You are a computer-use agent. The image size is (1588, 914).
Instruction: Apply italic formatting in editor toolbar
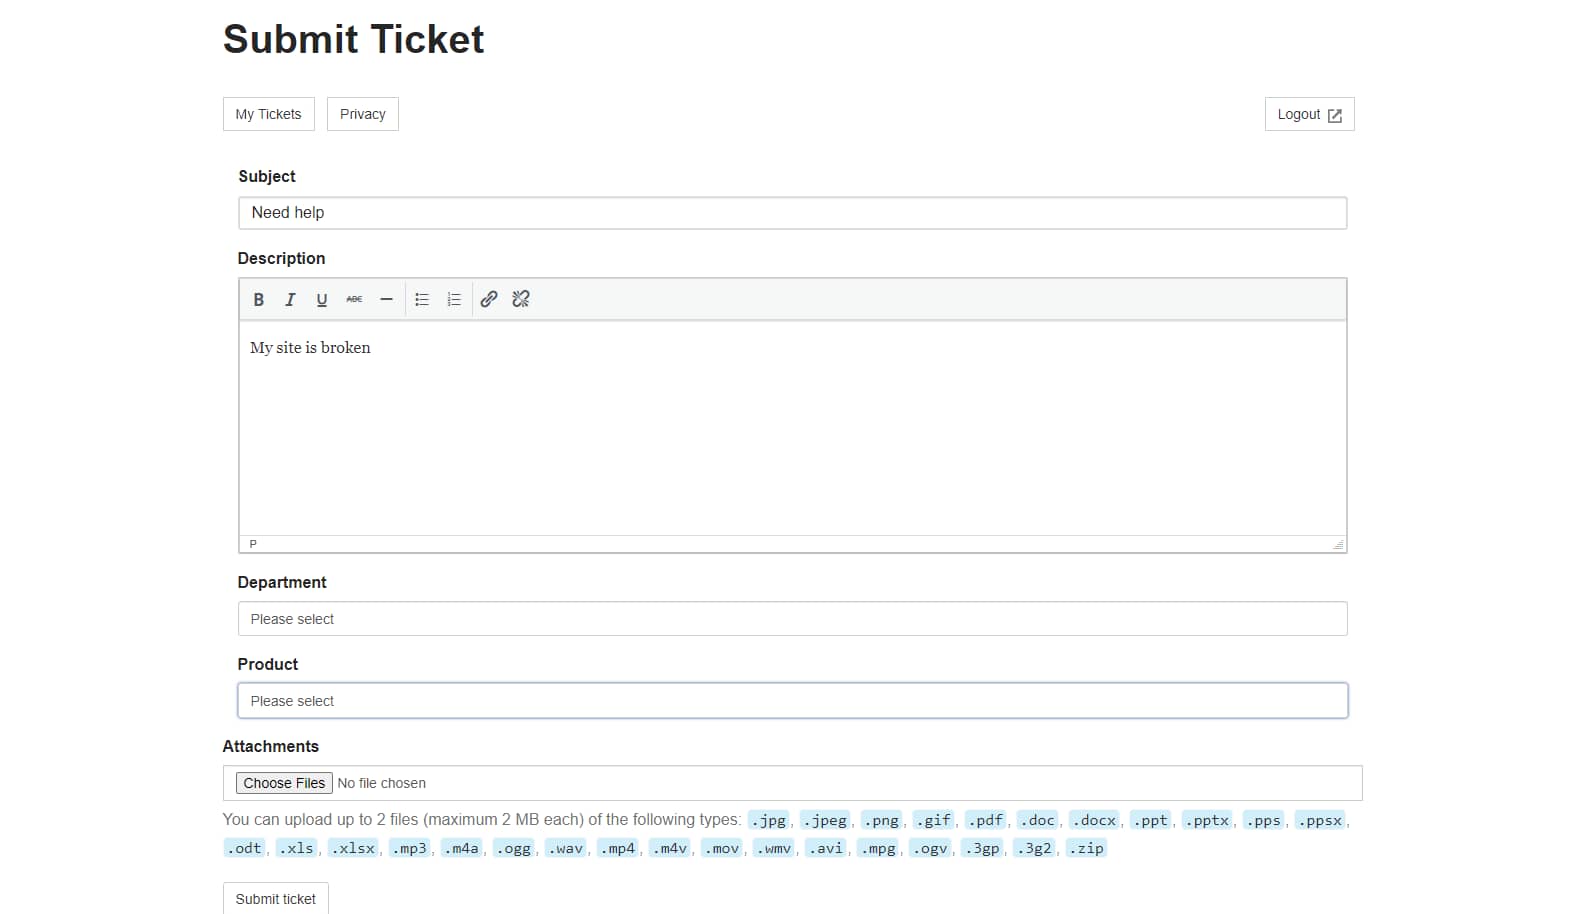coord(290,299)
